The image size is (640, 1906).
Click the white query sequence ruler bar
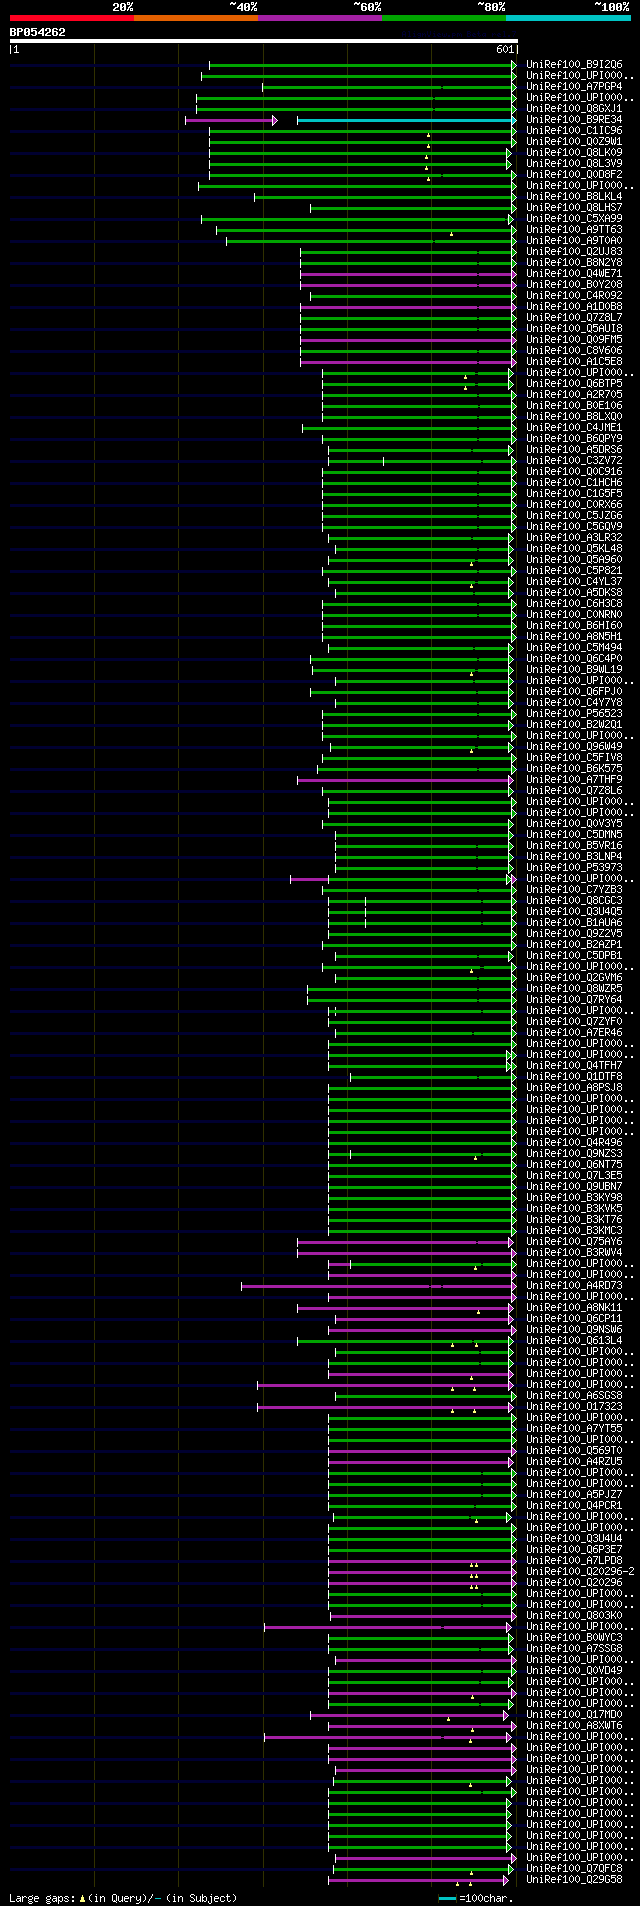point(264,41)
